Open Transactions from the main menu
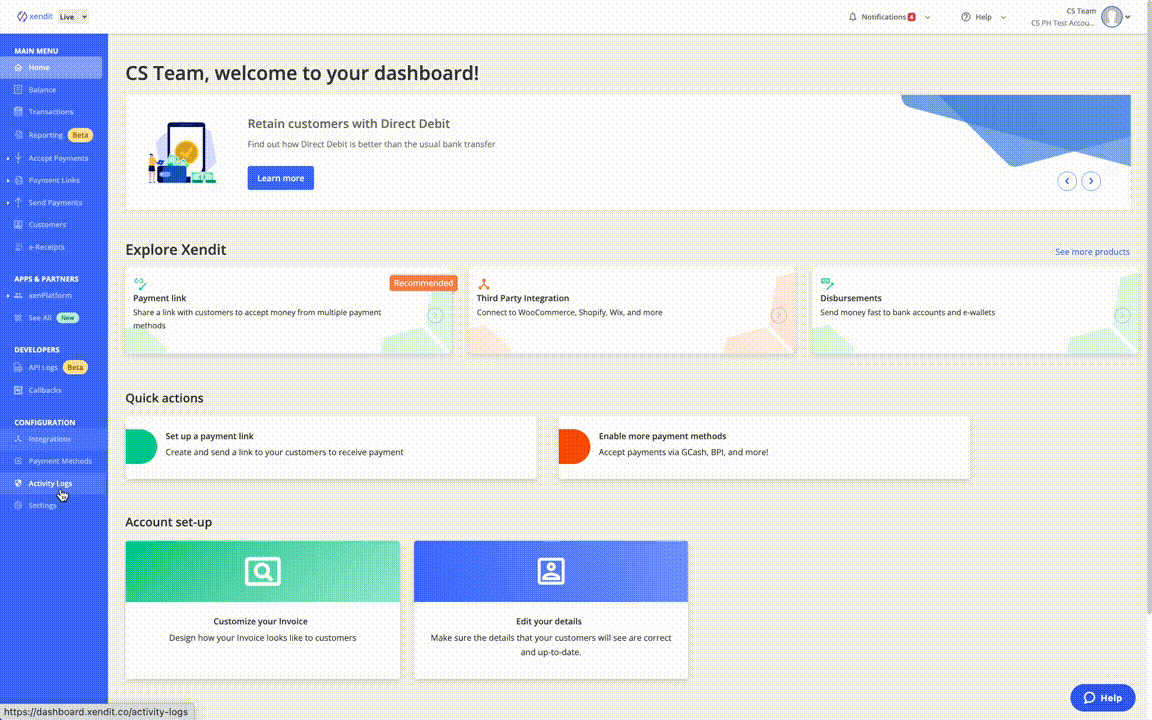Screen dimensions: 1152x720 click(51, 112)
